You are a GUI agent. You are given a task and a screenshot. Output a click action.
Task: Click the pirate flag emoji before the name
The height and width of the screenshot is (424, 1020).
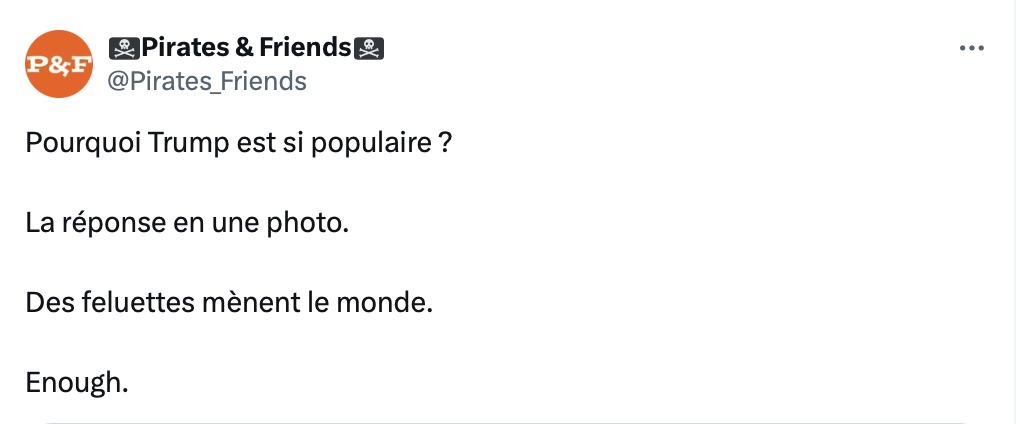coord(124,48)
